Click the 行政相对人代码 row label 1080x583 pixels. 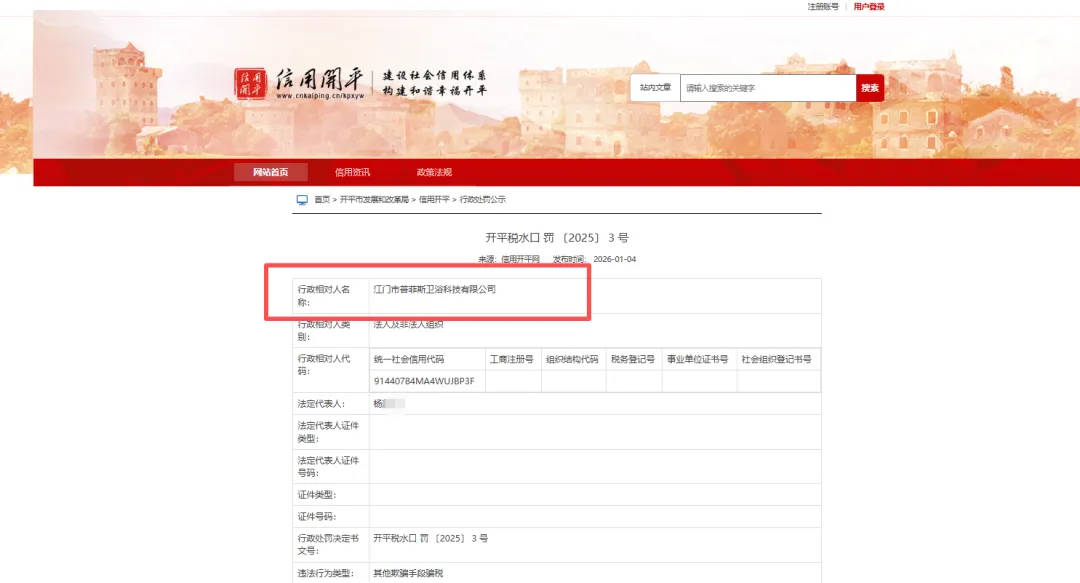point(324,365)
